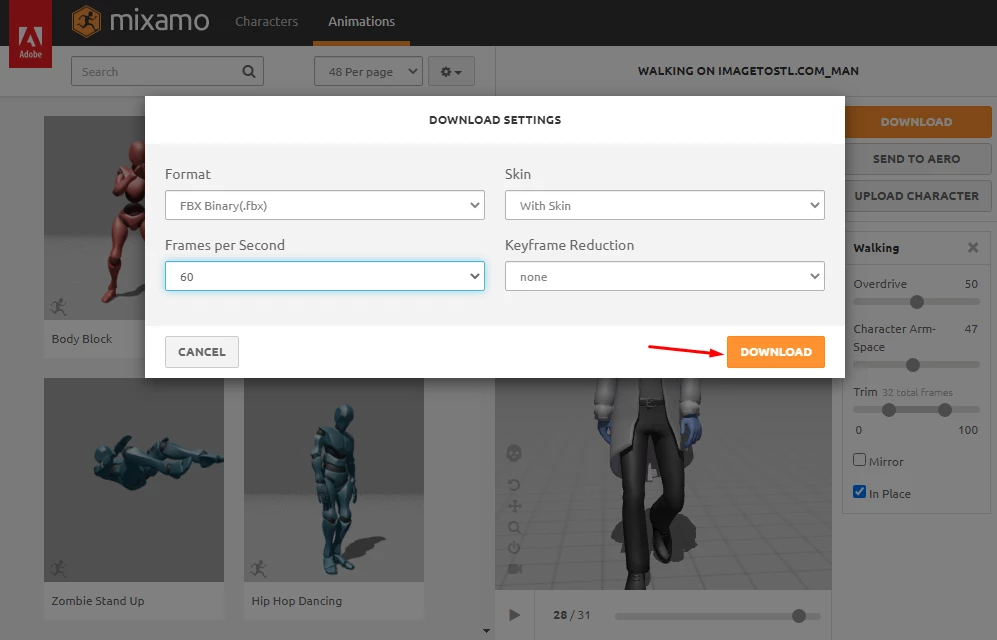Click the search magnifier icon
997x640 pixels.
click(x=249, y=72)
